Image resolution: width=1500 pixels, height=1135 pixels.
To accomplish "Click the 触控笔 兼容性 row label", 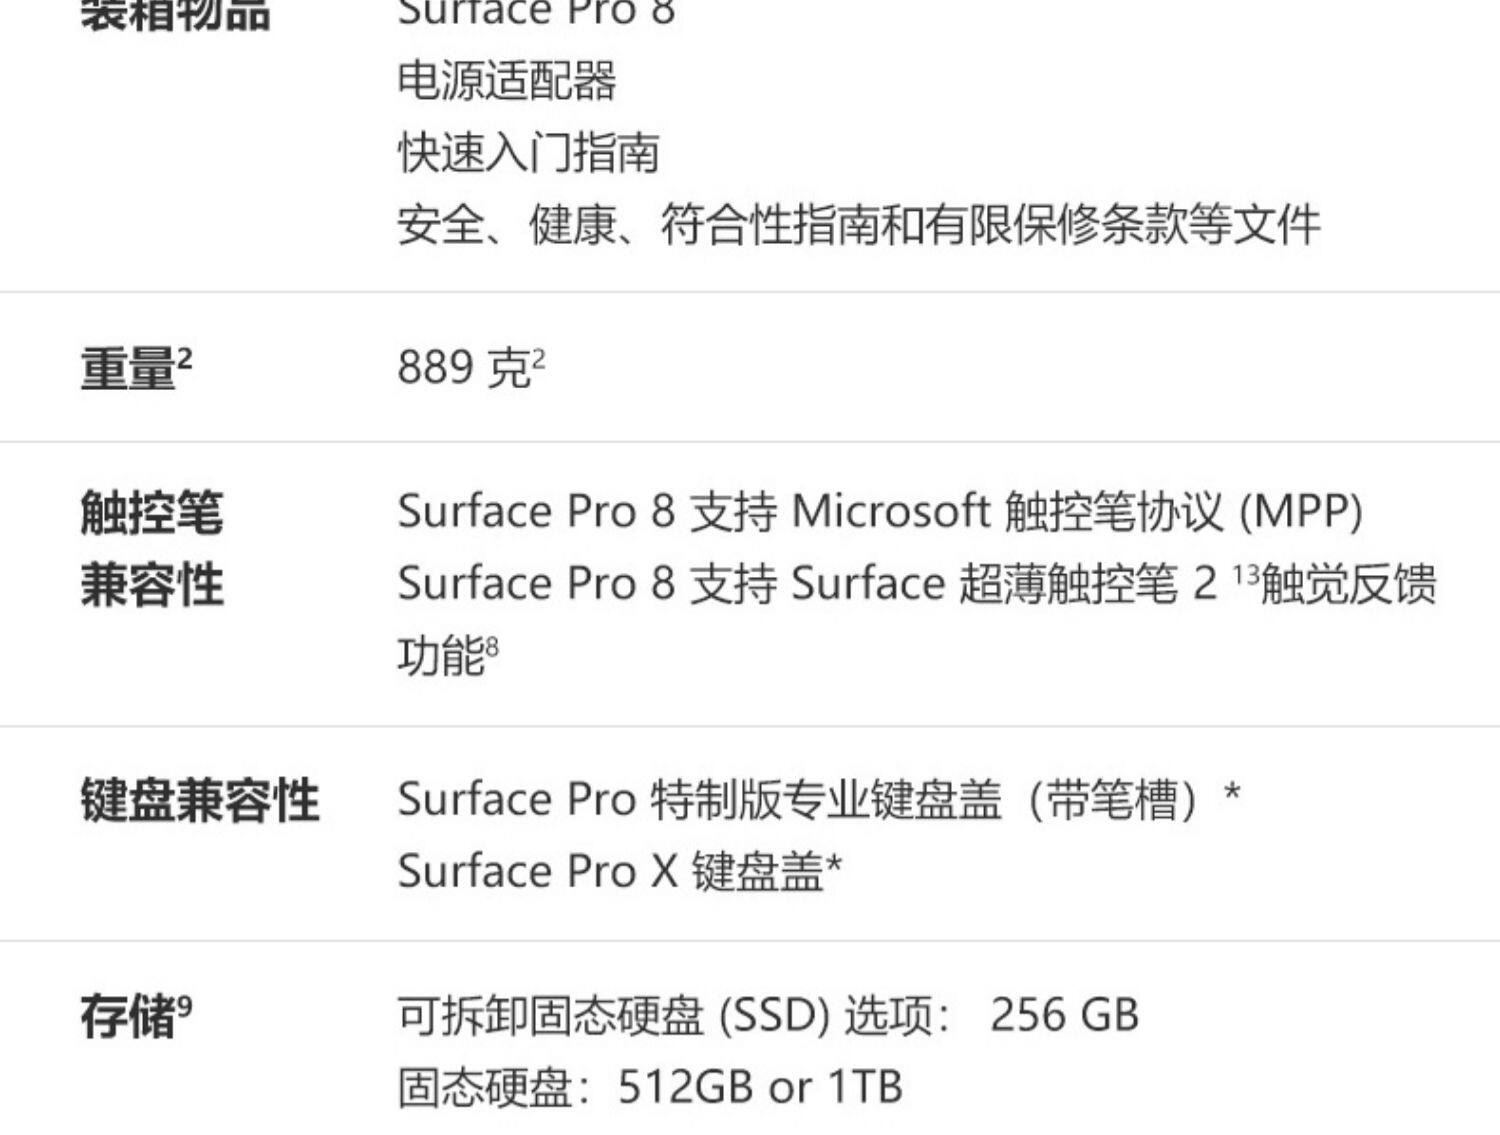I will click(x=152, y=548).
